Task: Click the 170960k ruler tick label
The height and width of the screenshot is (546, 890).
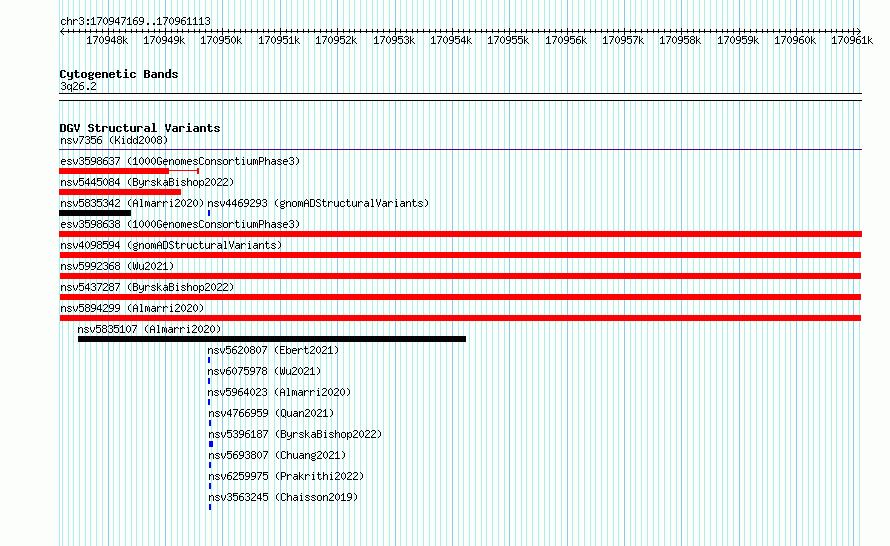Action: pyautogui.click(x=795, y=40)
